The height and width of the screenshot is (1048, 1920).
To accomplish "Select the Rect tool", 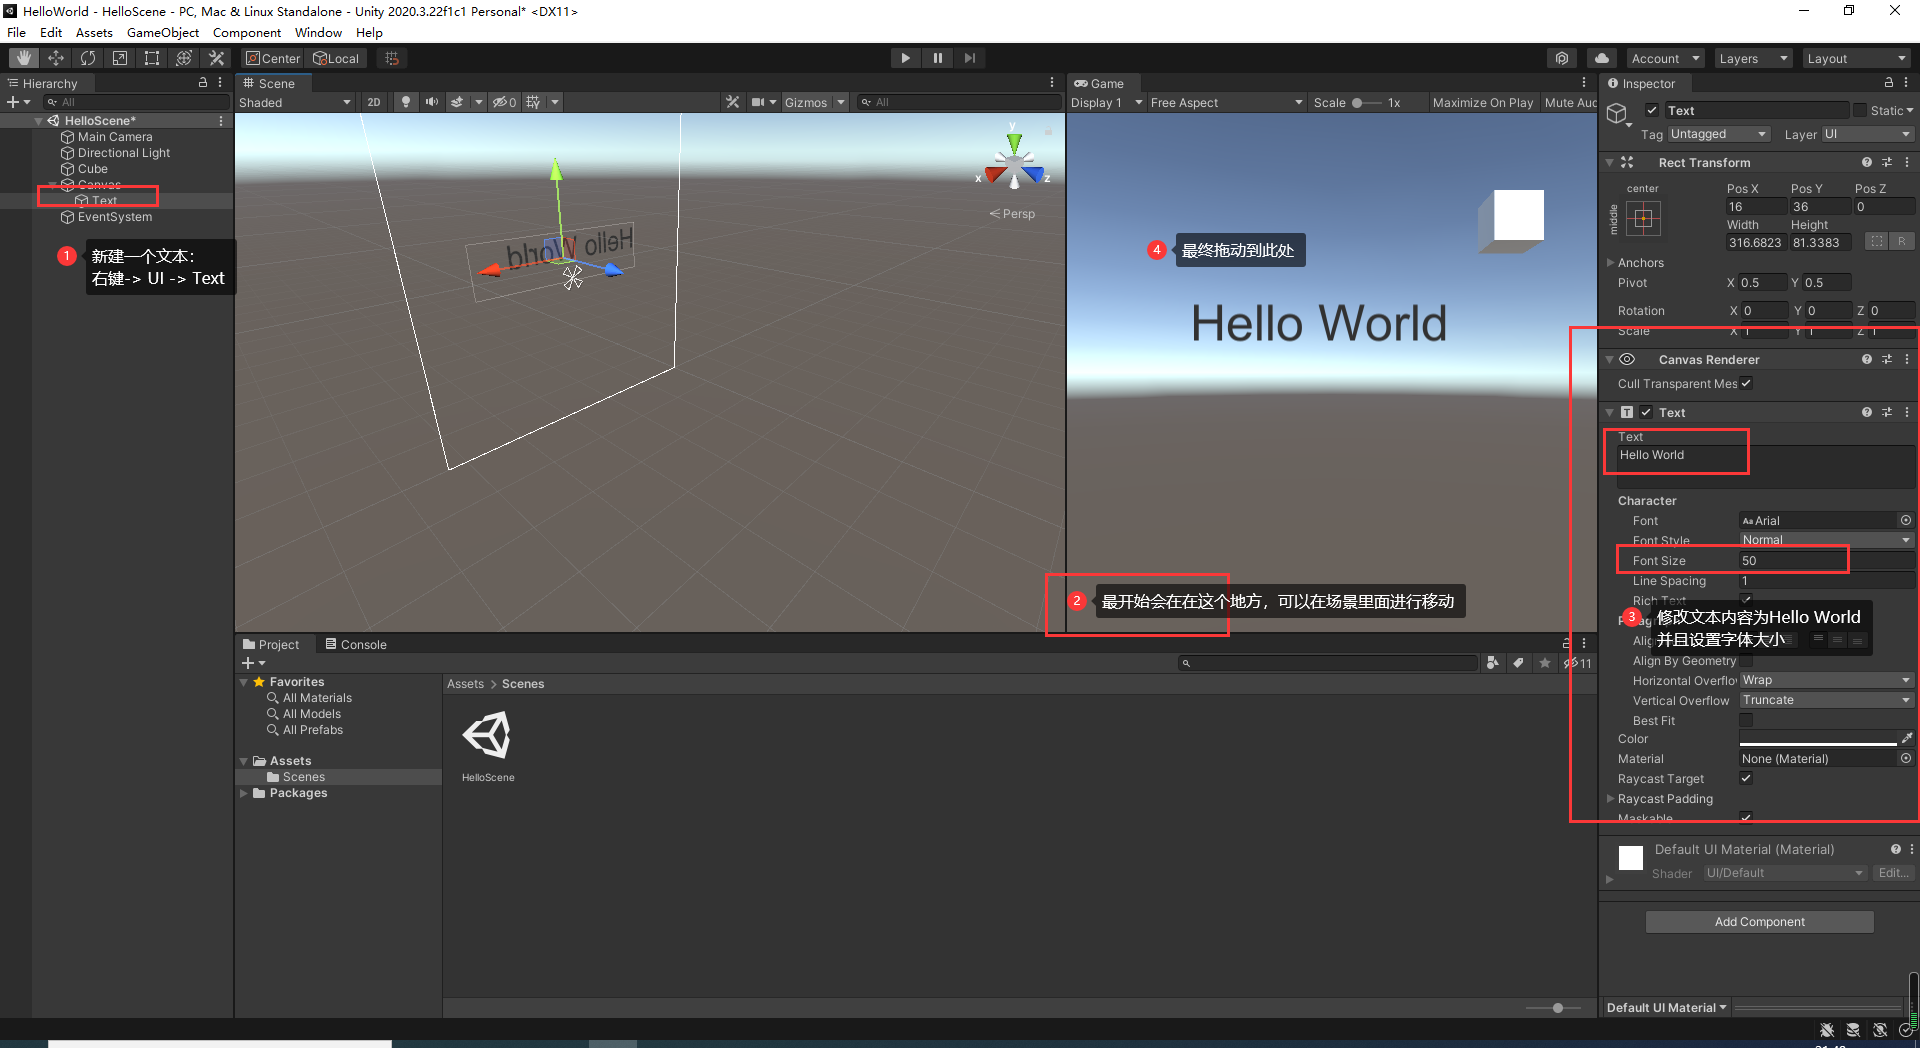I will tap(152, 58).
